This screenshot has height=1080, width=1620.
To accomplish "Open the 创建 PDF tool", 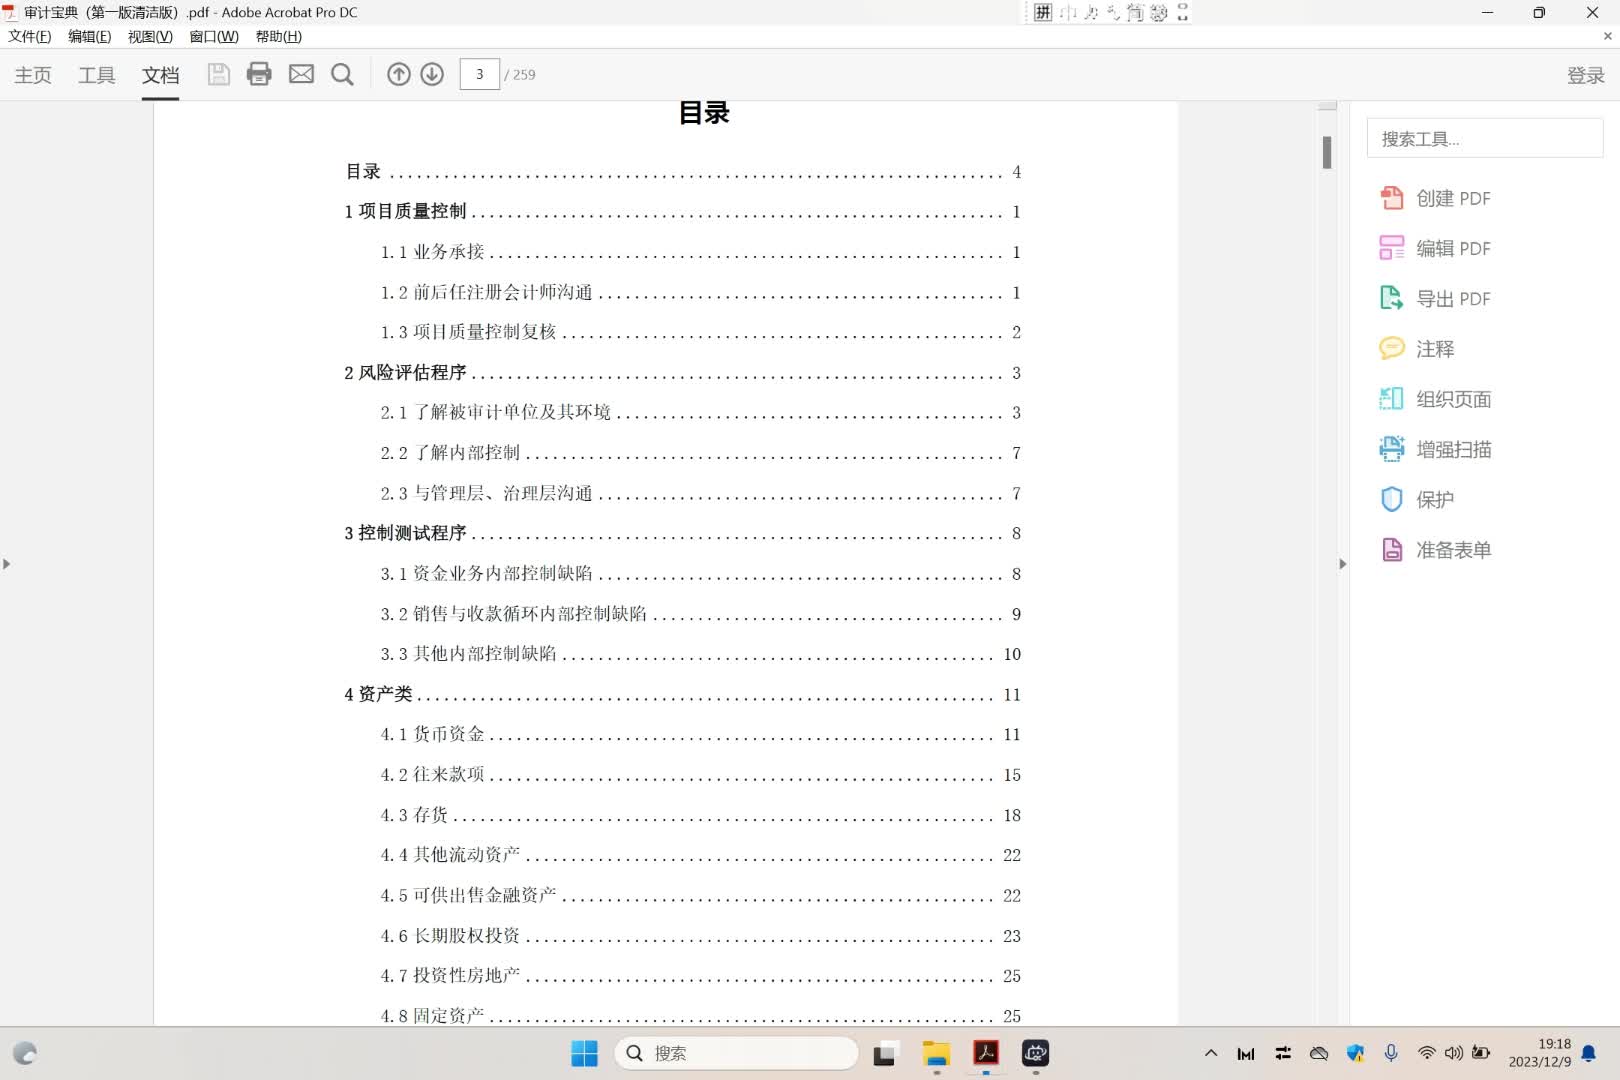I will coord(1435,198).
